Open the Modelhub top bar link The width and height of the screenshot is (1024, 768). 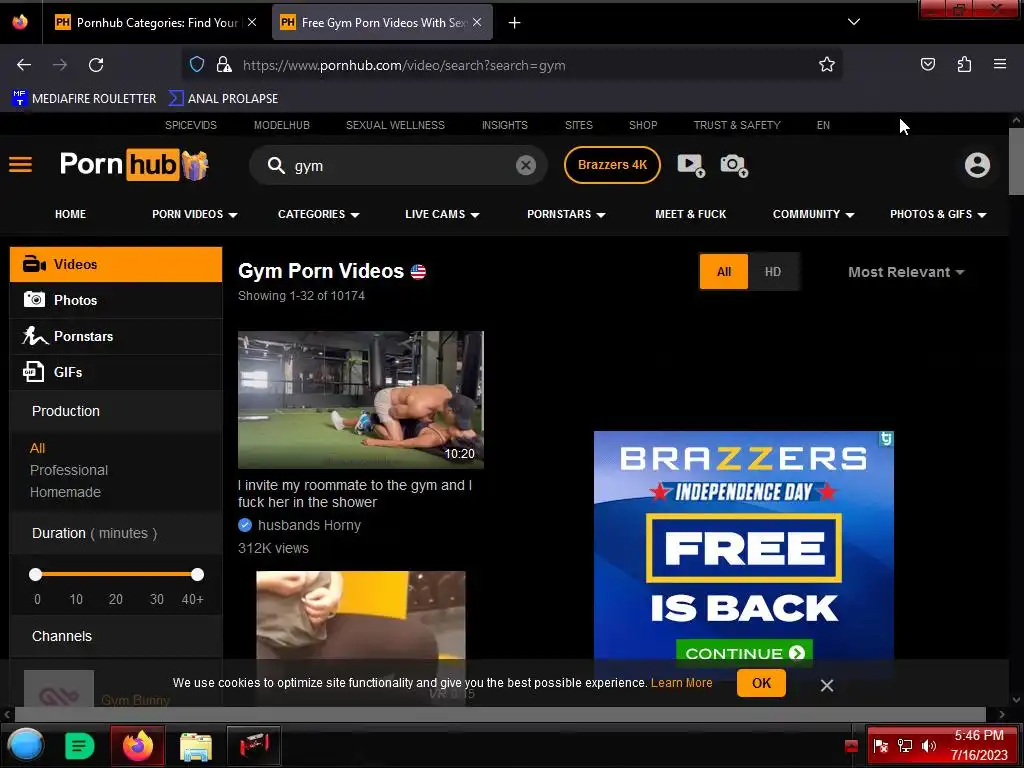click(281, 125)
